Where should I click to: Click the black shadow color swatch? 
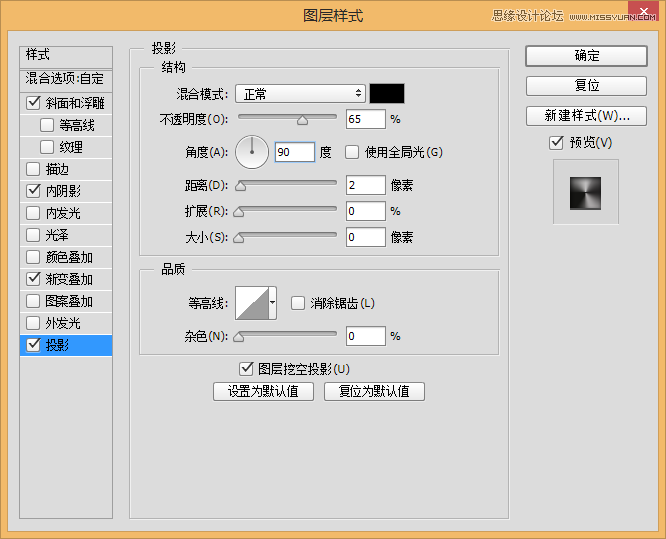point(387,93)
